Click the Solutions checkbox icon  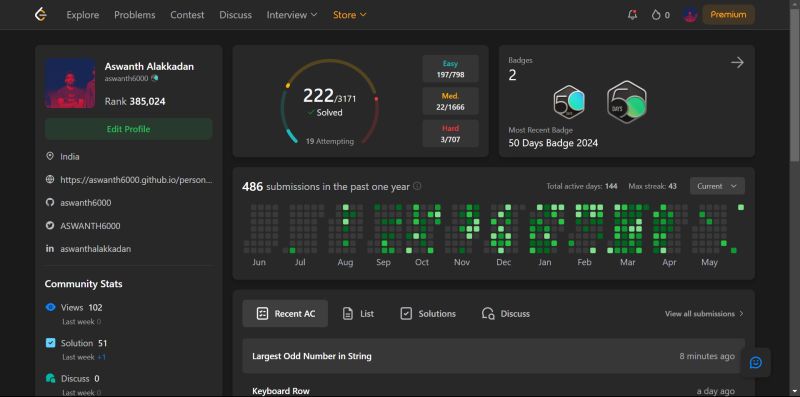click(x=406, y=313)
